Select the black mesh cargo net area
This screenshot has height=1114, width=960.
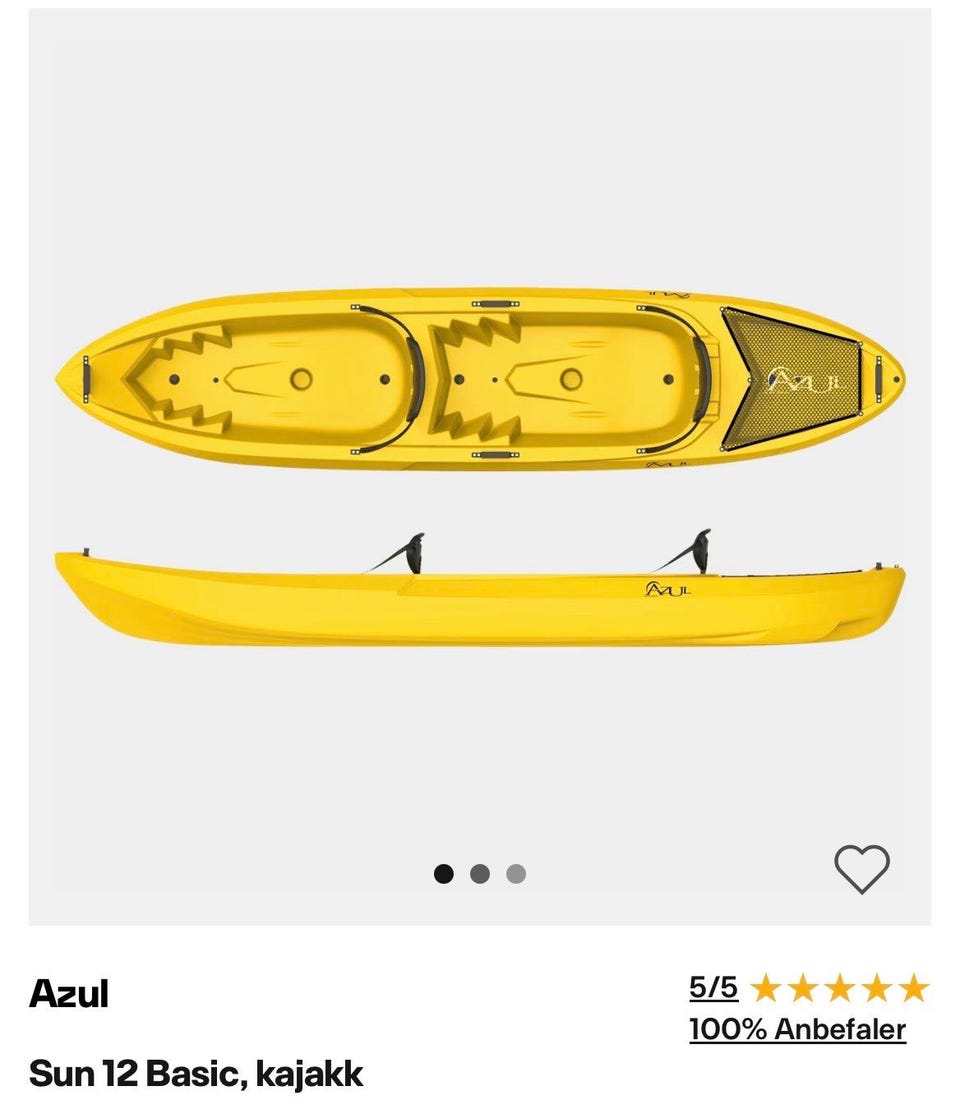point(791,379)
